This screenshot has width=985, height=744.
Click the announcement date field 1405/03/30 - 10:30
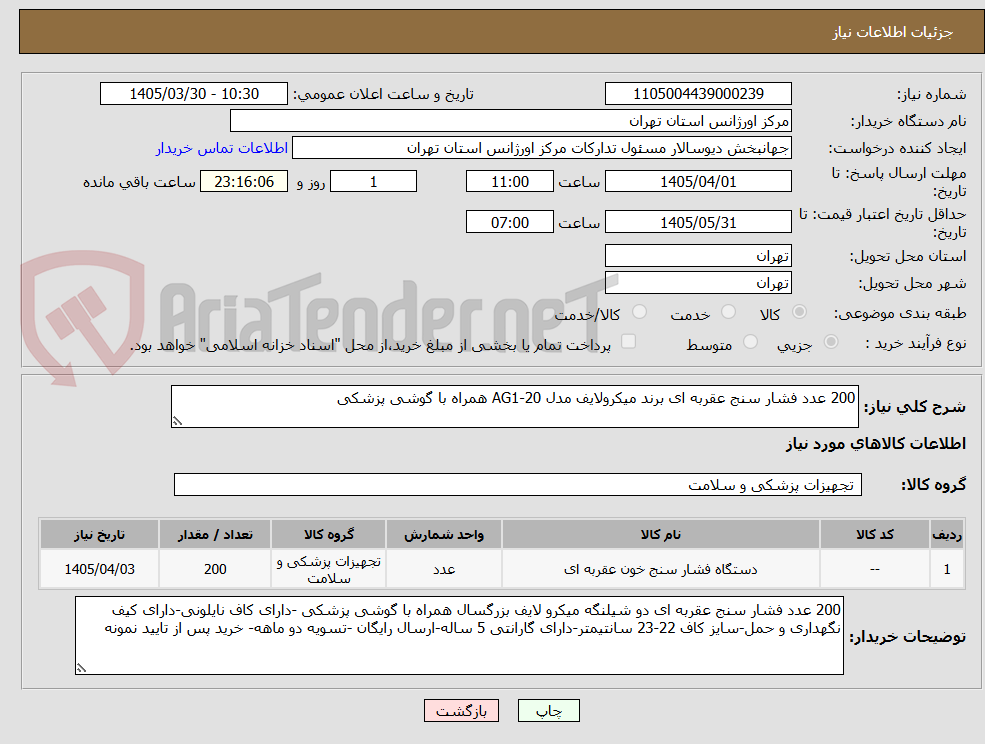pos(193,94)
